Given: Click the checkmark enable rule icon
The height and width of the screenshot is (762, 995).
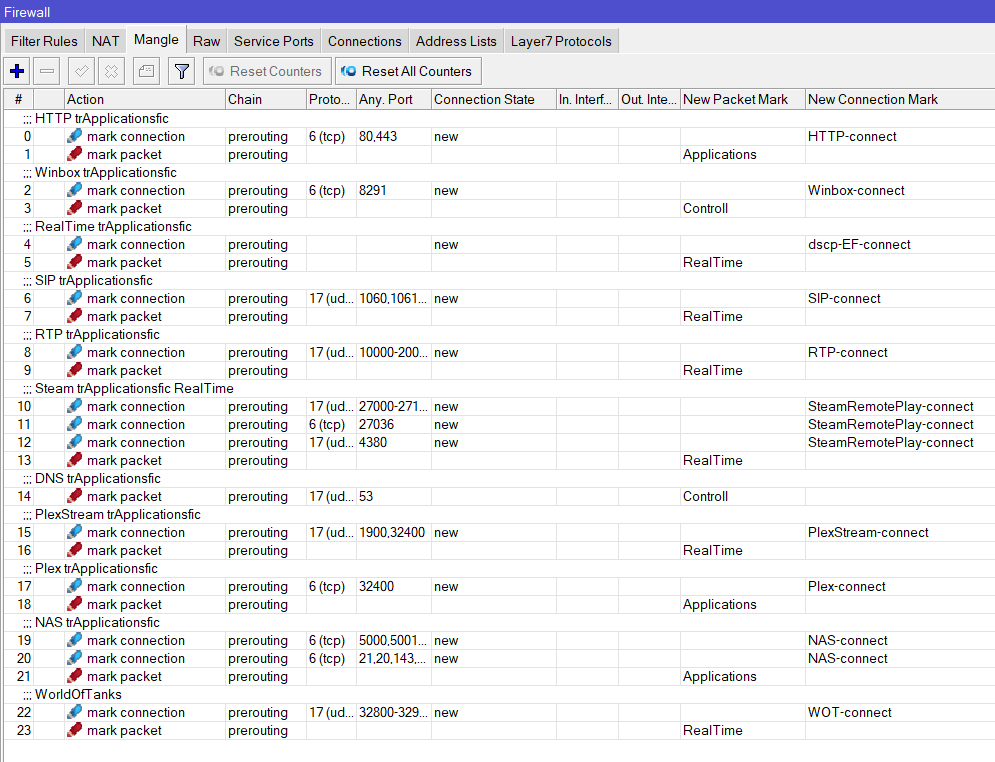Looking at the screenshot, I should (81, 71).
